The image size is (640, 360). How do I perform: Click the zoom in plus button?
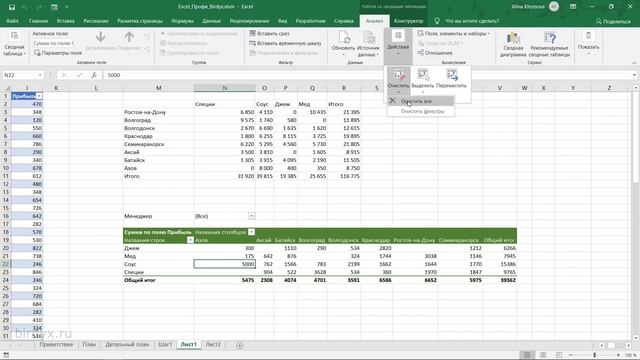point(618,356)
